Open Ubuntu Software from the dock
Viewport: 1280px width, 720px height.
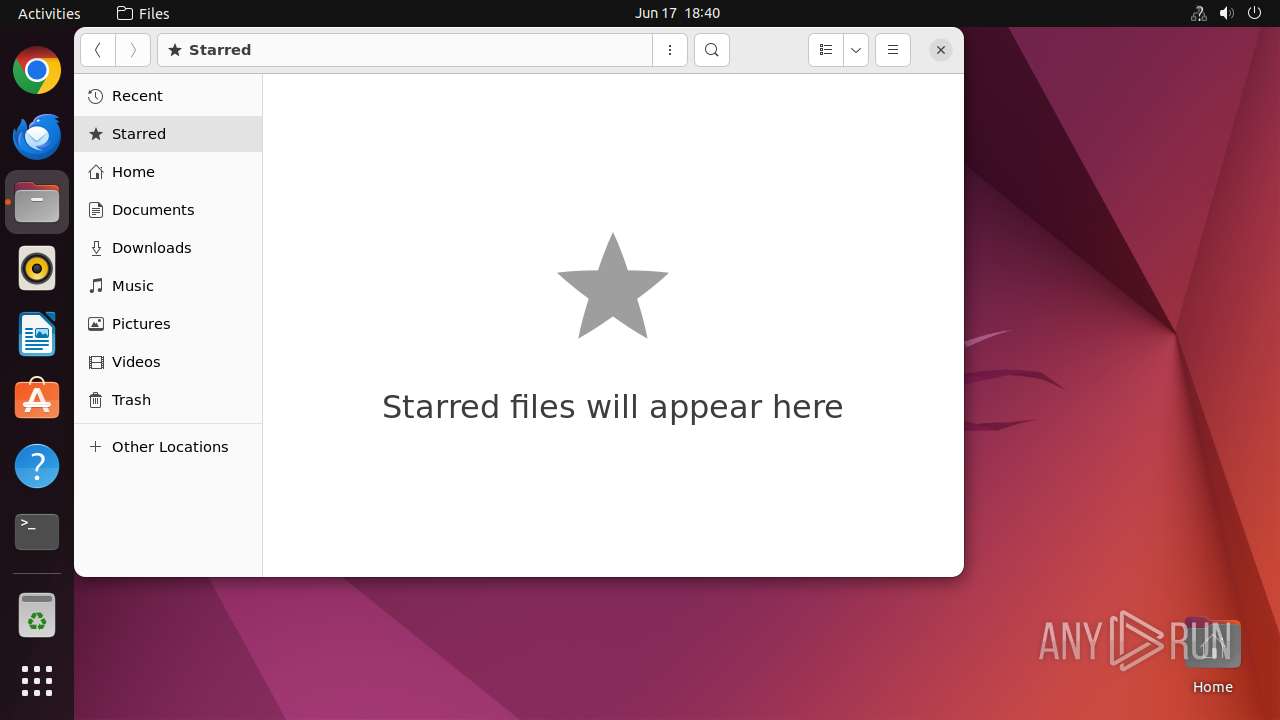click(x=37, y=400)
